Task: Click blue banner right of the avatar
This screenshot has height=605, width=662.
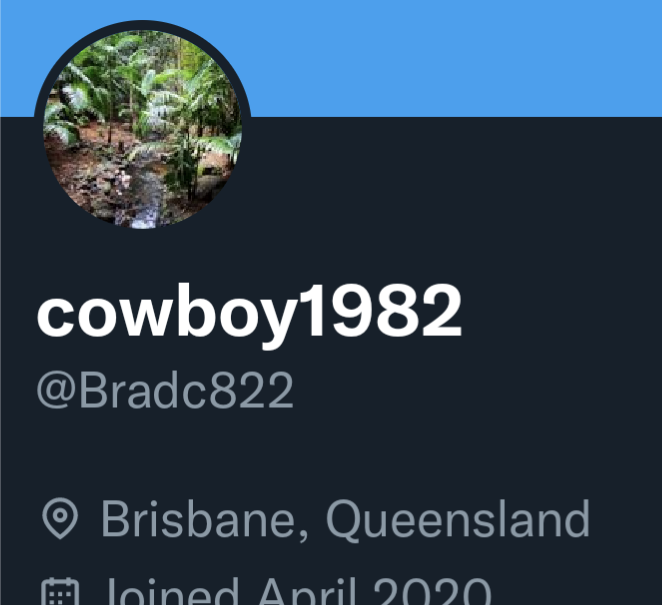Action: 456,58
